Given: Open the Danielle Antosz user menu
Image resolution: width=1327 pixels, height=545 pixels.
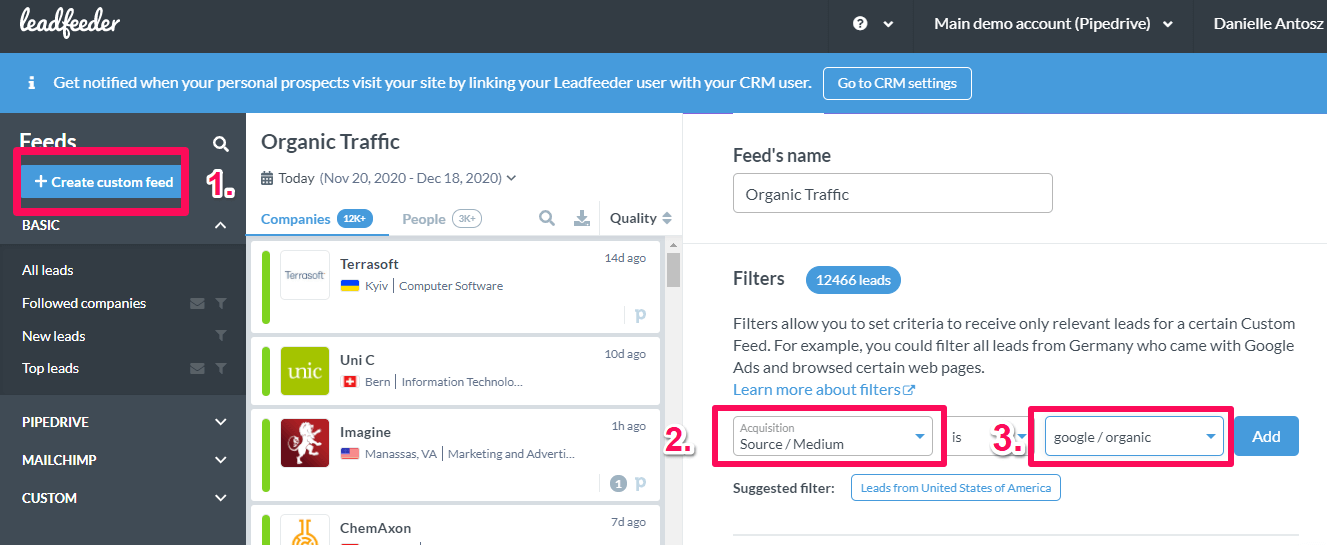Looking at the screenshot, I should pos(1270,24).
